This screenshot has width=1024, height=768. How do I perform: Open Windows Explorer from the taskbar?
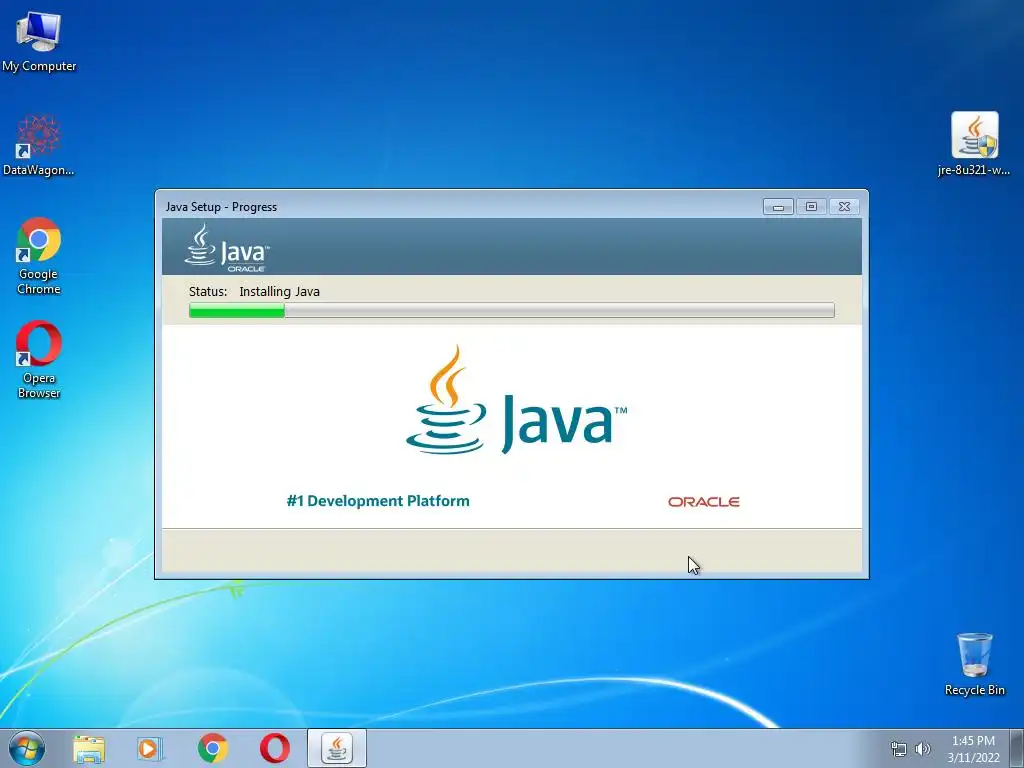tap(89, 748)
